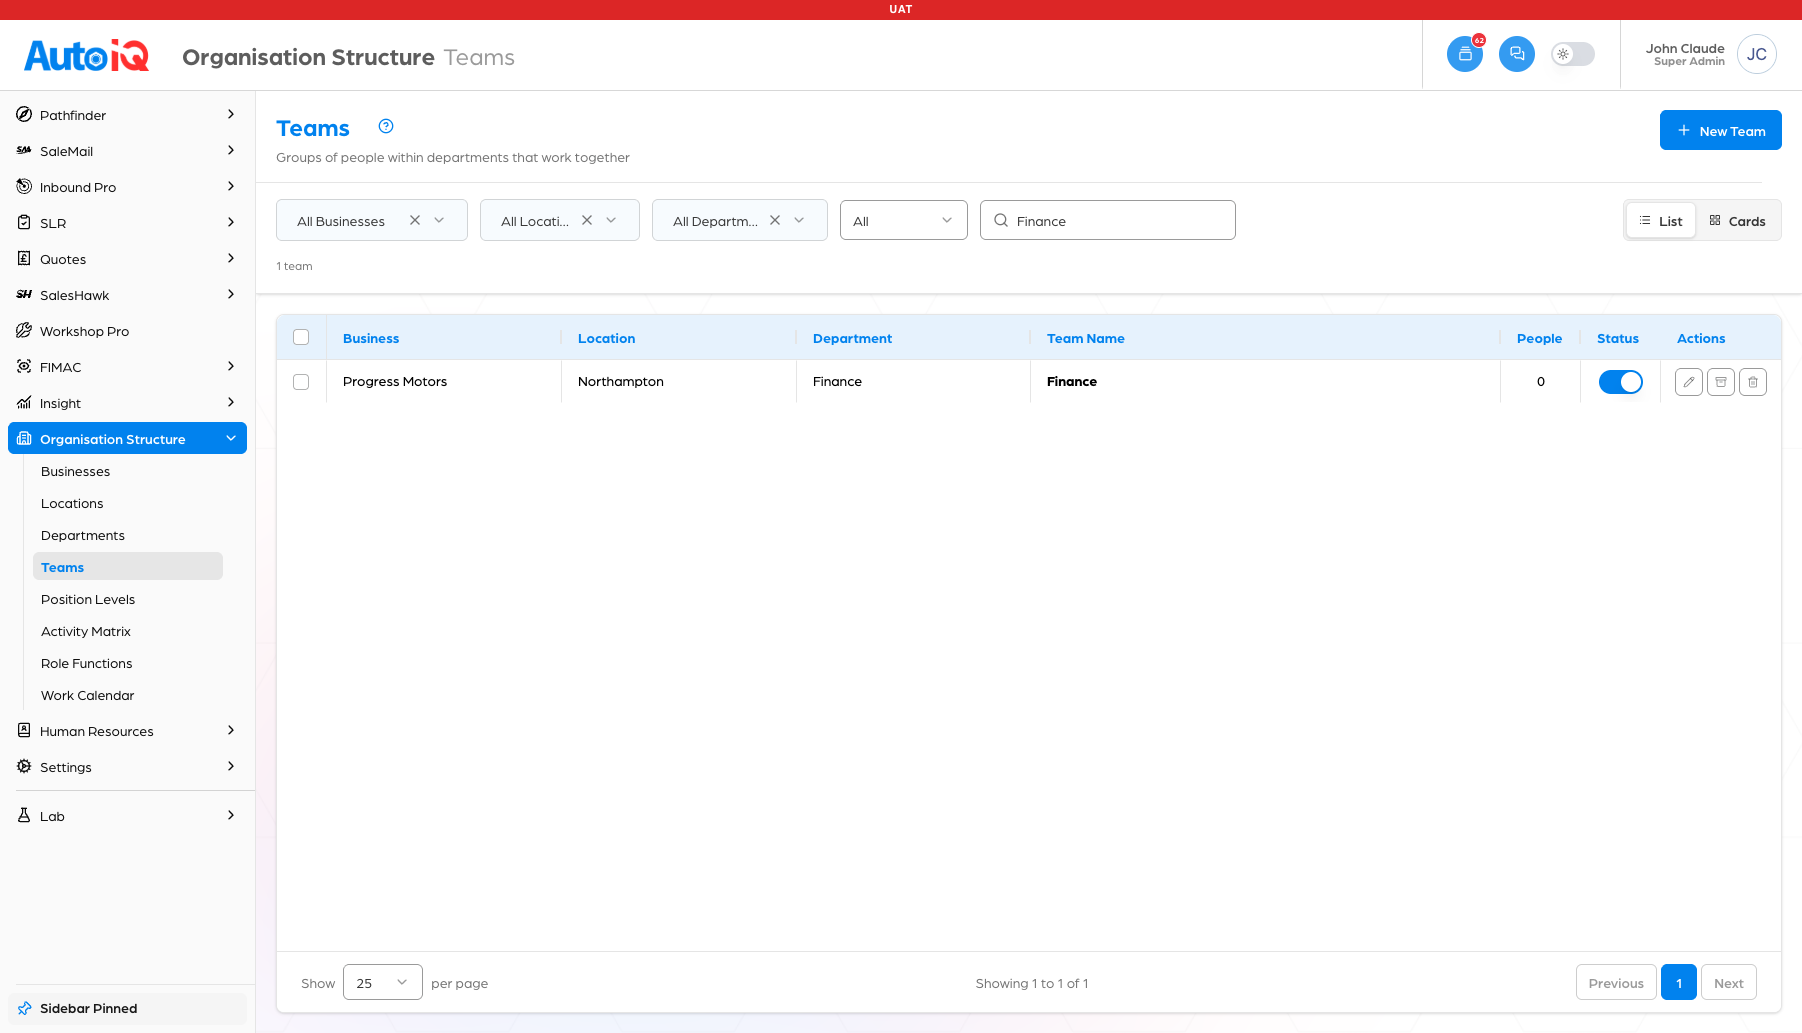Click the Workshop Pro sidebar icon
This screenshot has width=1802, height=1033.
tap(24, 331)
